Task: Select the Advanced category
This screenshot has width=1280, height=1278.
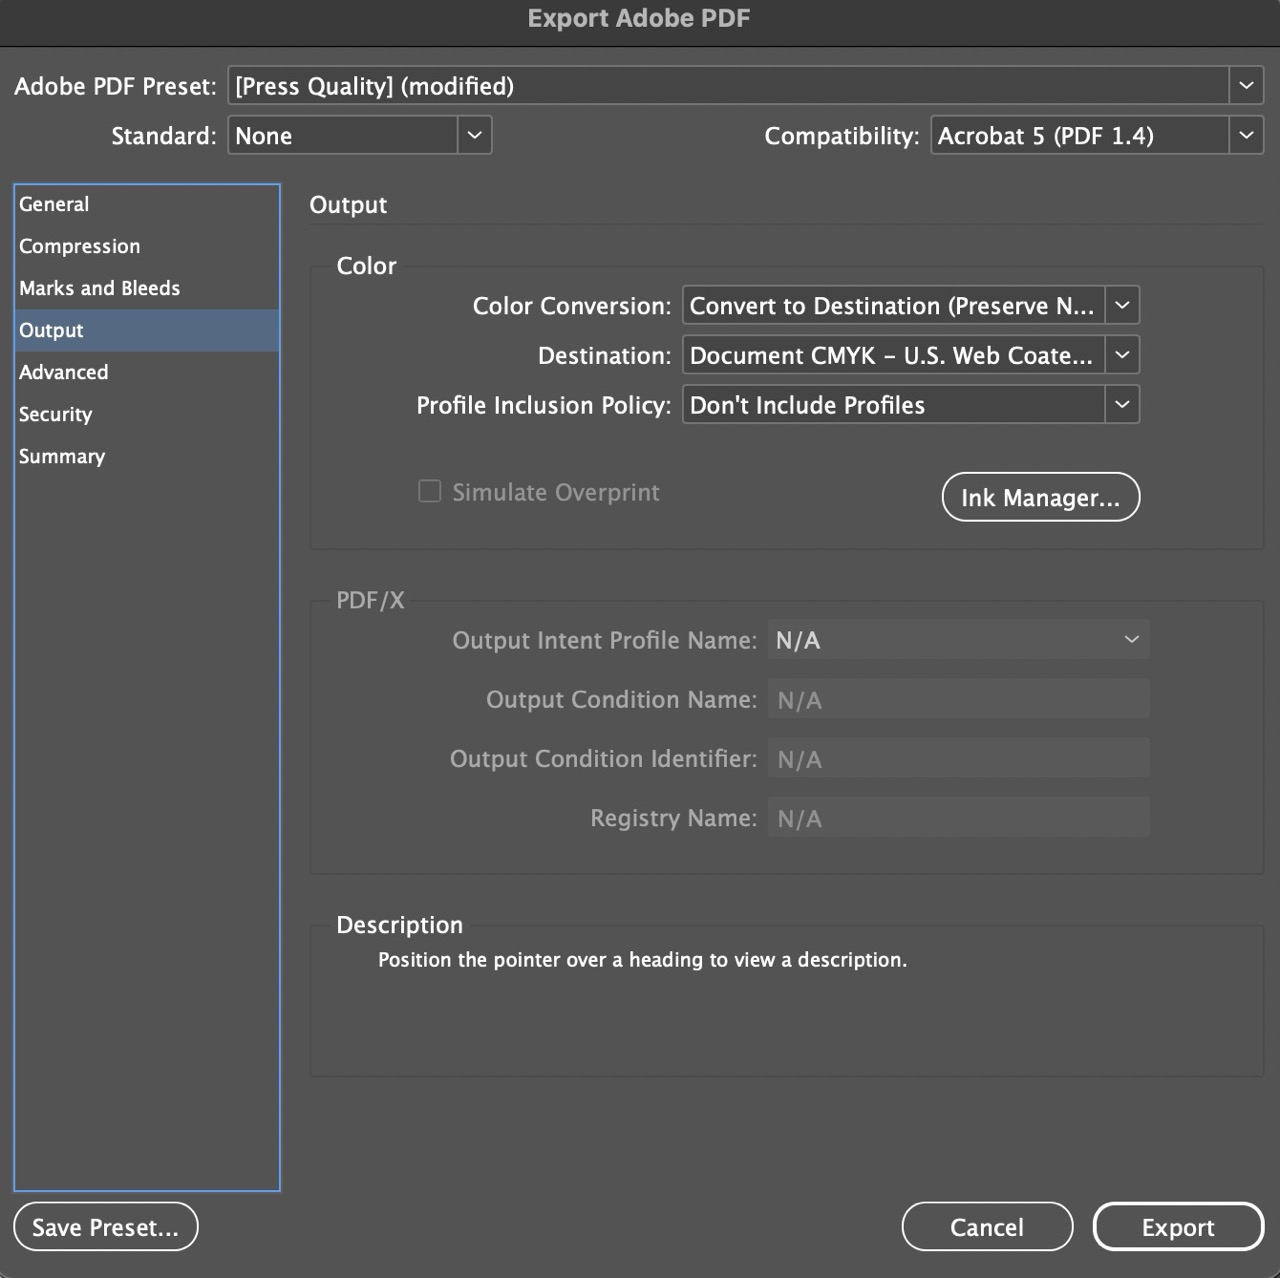Action: 146,372
